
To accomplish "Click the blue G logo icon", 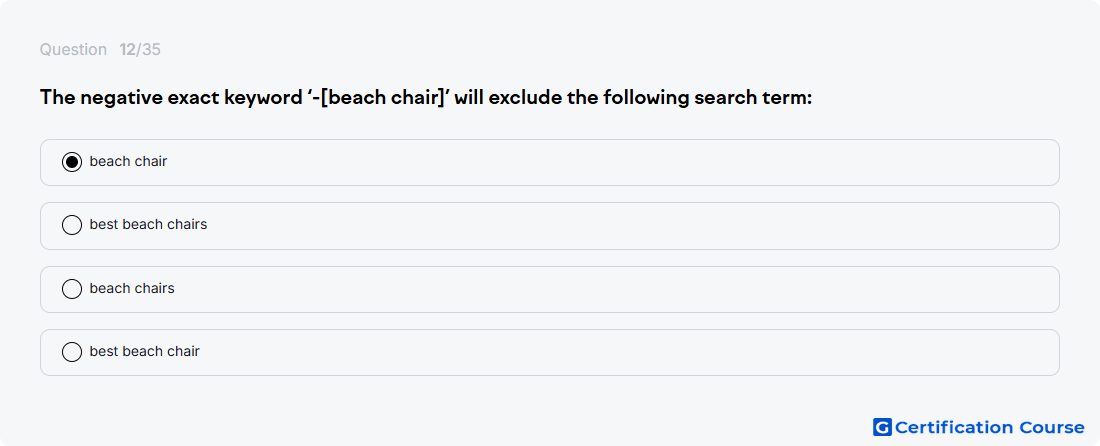I will (x=881, y=427).
